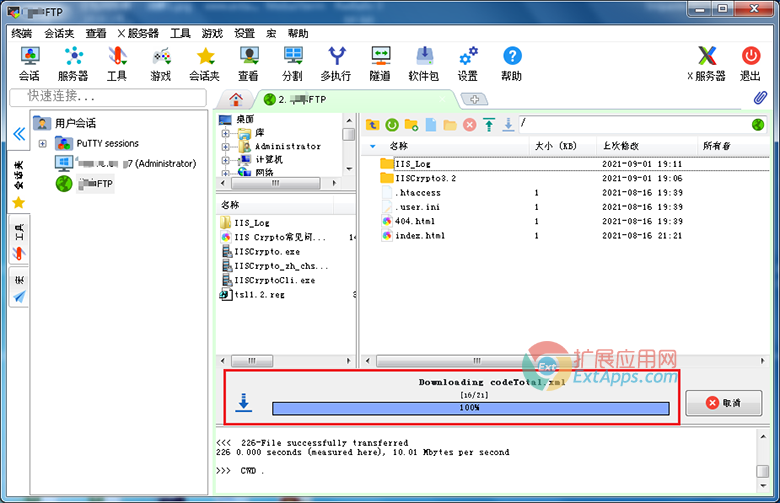The width and height of the screenshot is (780, 503).
Task: Switch to the home tab
Action: pos(236,100)
